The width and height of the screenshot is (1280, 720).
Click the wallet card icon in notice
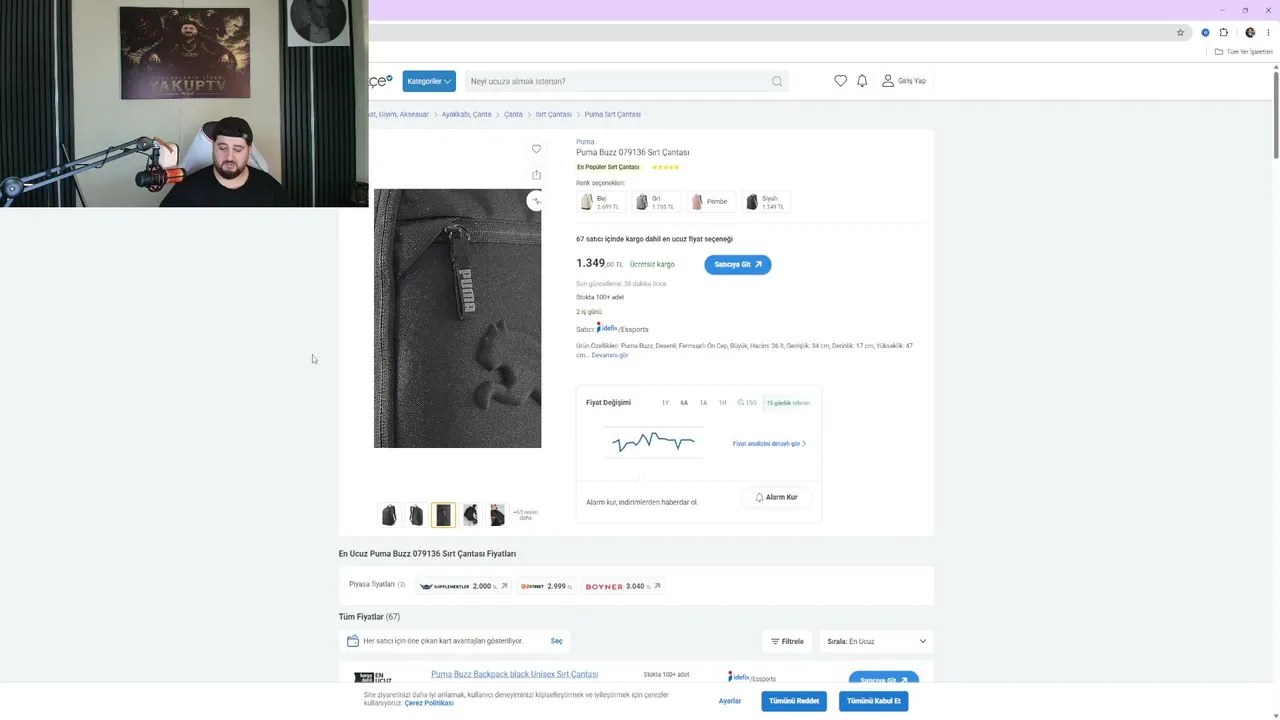point(353,641)
